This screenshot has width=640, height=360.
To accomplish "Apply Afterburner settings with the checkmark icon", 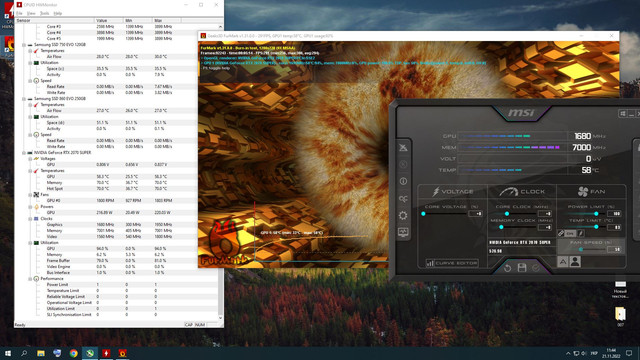I will click(536, 268).
